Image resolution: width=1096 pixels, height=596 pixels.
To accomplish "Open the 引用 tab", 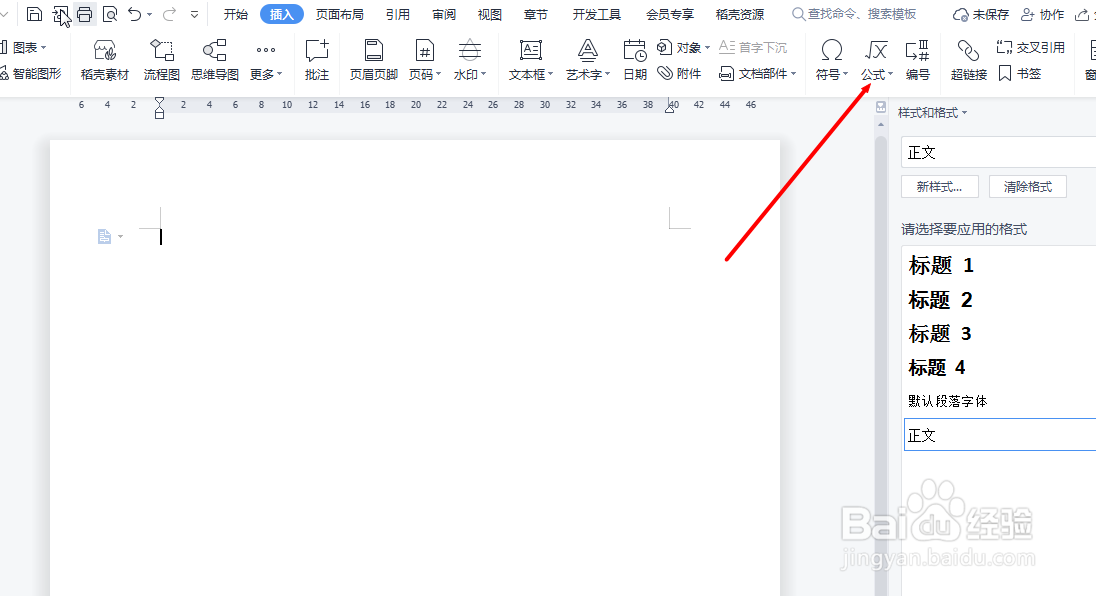I will point(398,14).
